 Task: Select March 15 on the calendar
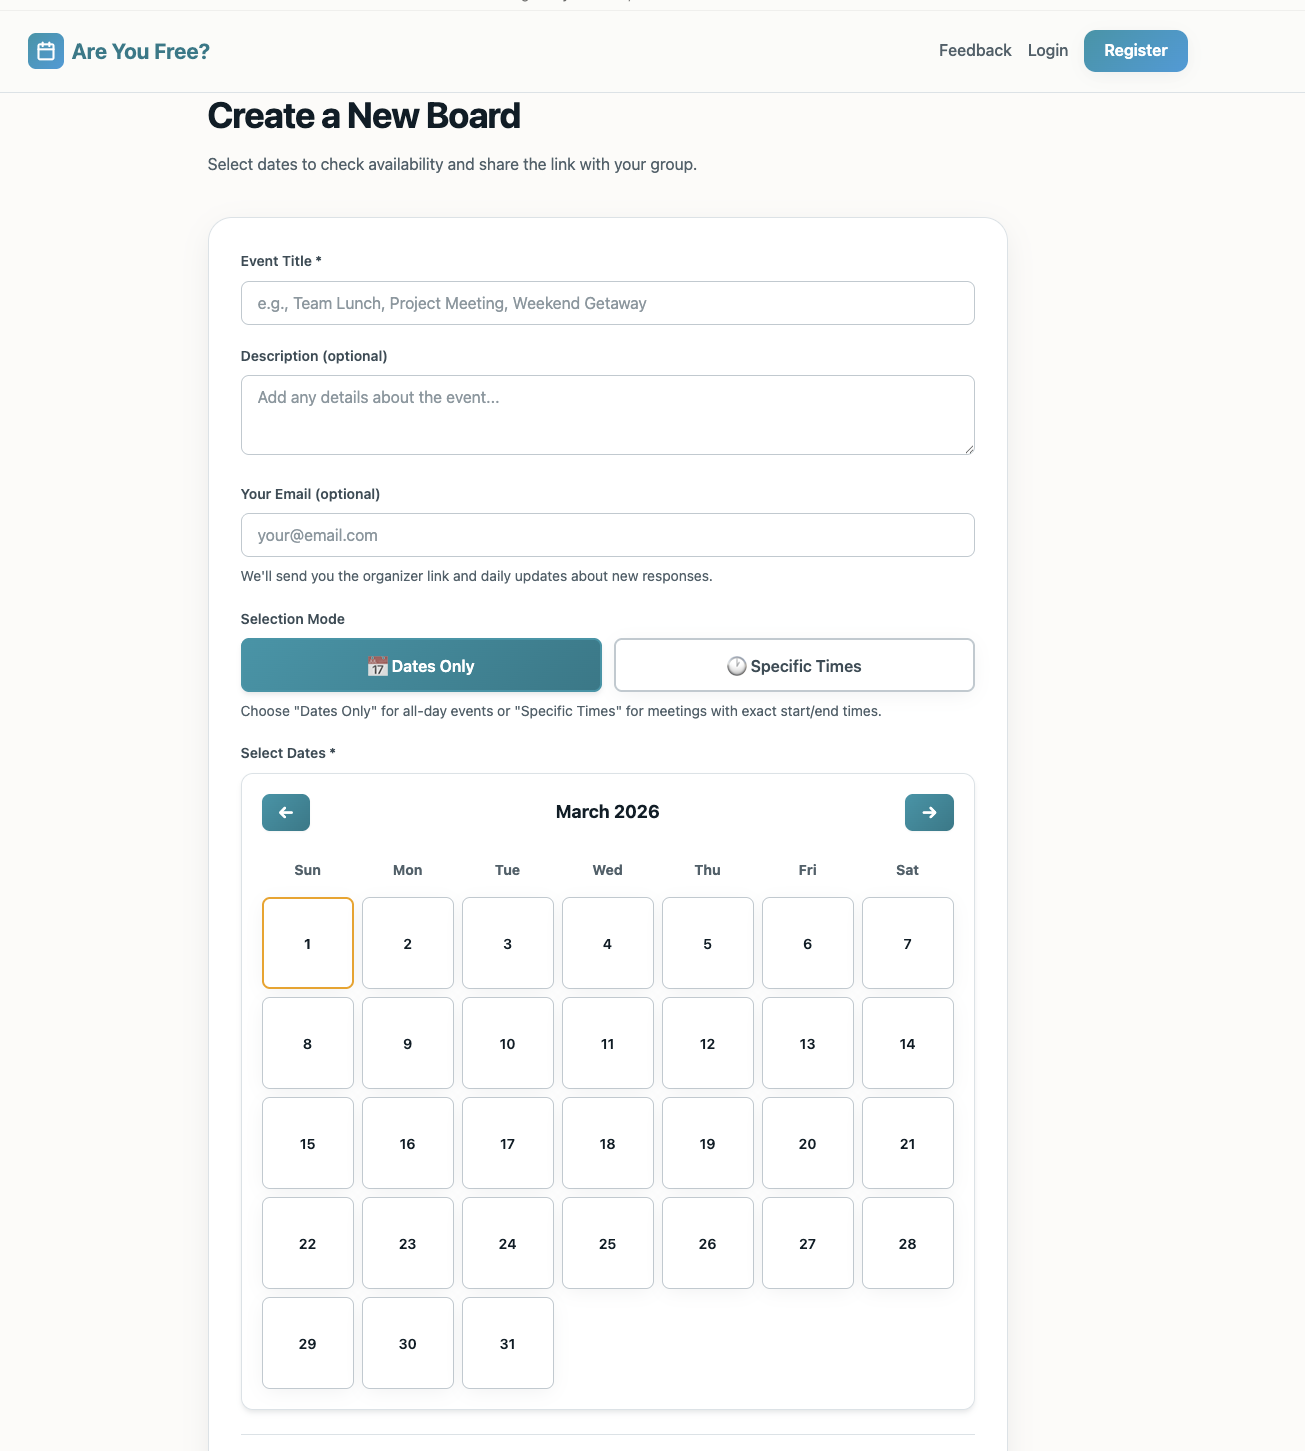tap(307, 1143)
